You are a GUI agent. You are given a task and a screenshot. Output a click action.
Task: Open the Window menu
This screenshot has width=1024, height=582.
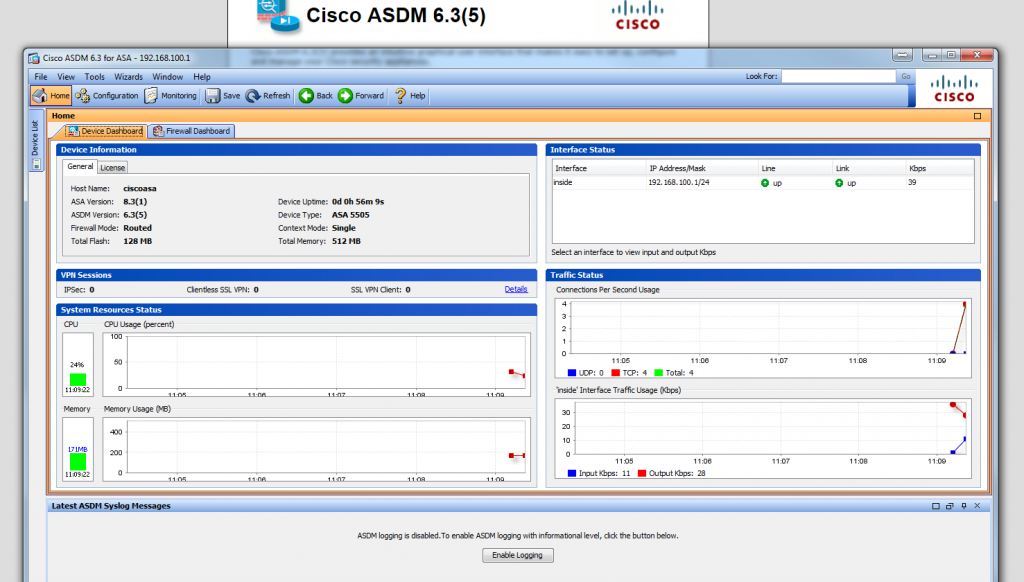pyautogui.click(x=167, y=76)
